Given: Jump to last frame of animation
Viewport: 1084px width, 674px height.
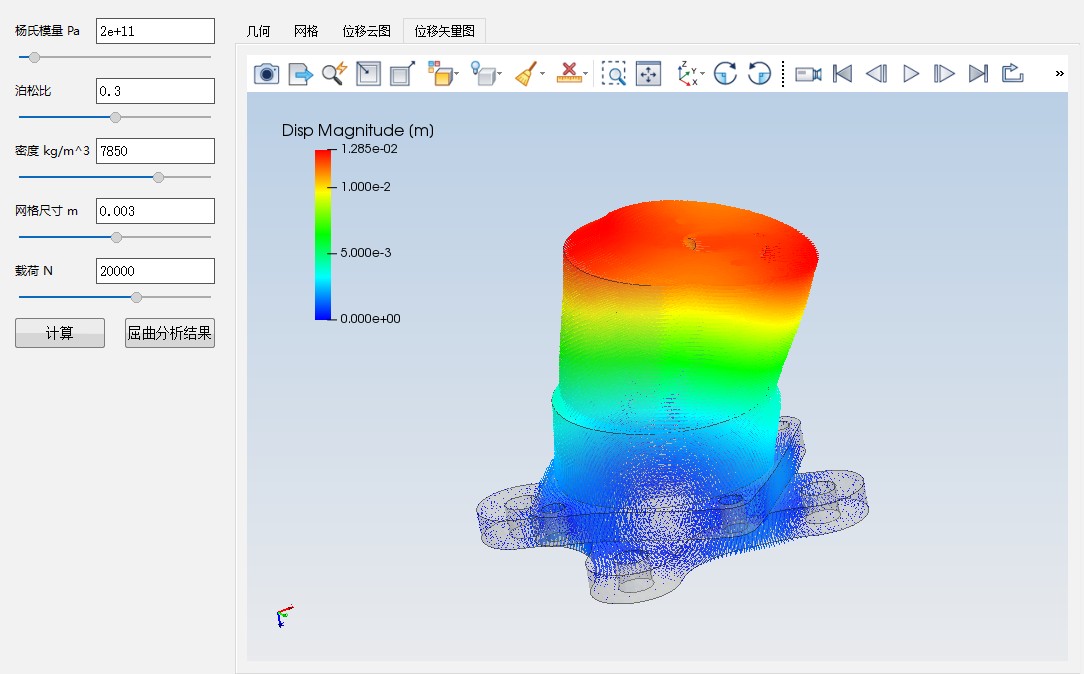Looking at the screenshot, I should click(978, 74).
